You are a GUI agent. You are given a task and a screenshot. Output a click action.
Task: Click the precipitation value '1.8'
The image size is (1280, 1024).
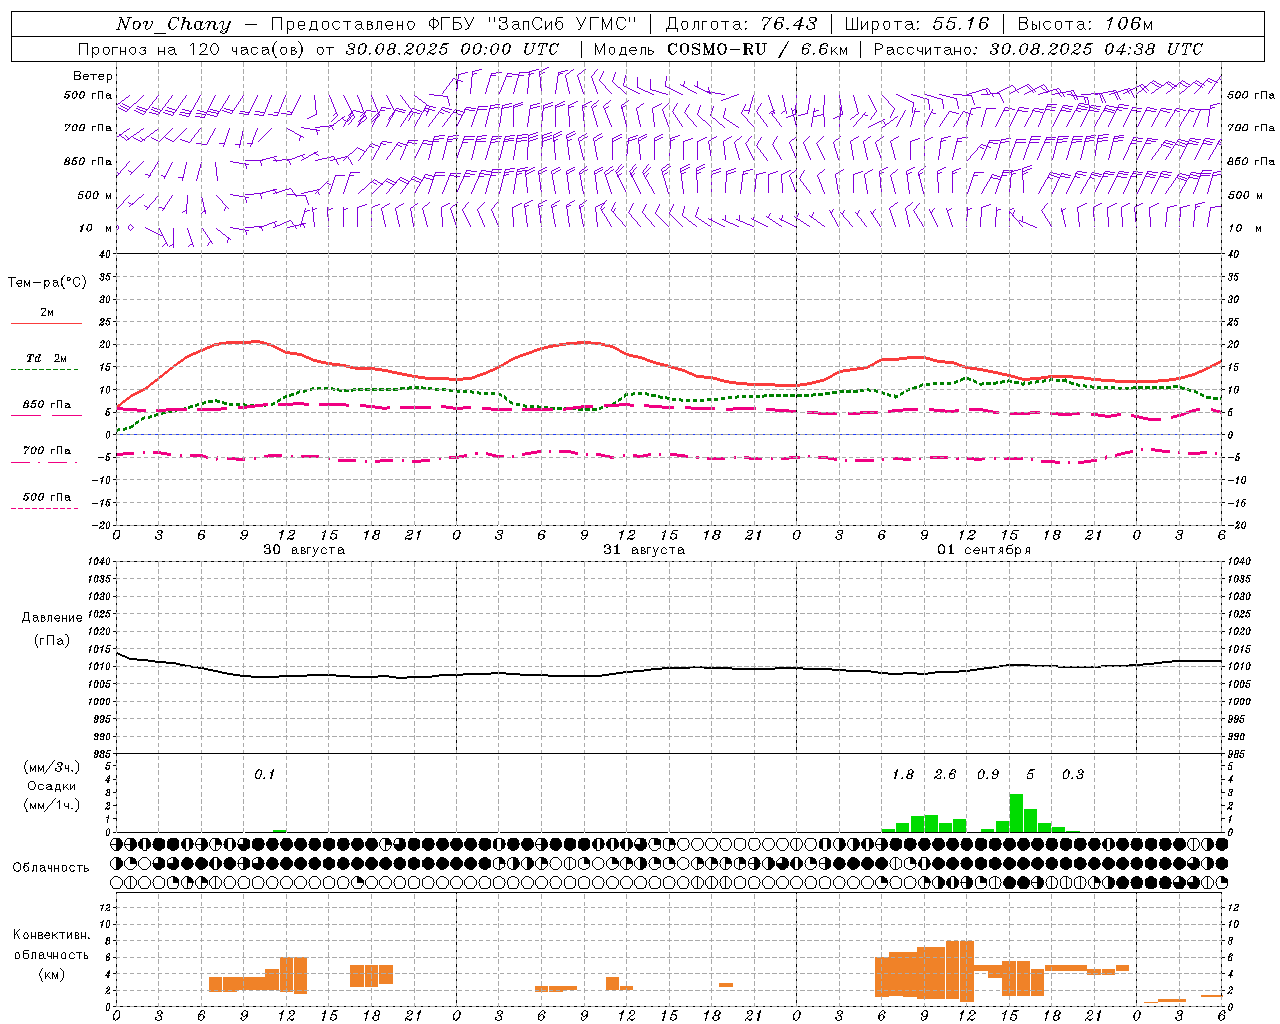903,775
